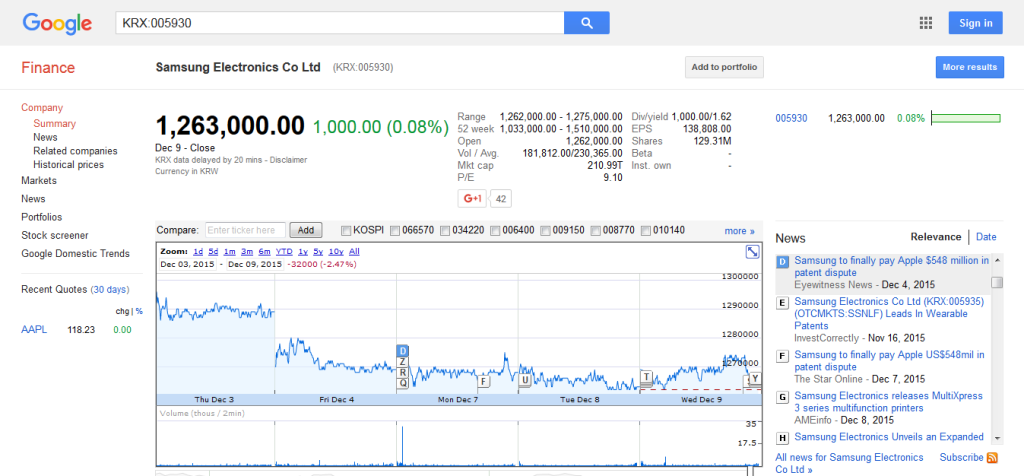Viewport: 1024px width, 476px height.
Task: Set chart zoom to 1m
Action: pos(229,251)
